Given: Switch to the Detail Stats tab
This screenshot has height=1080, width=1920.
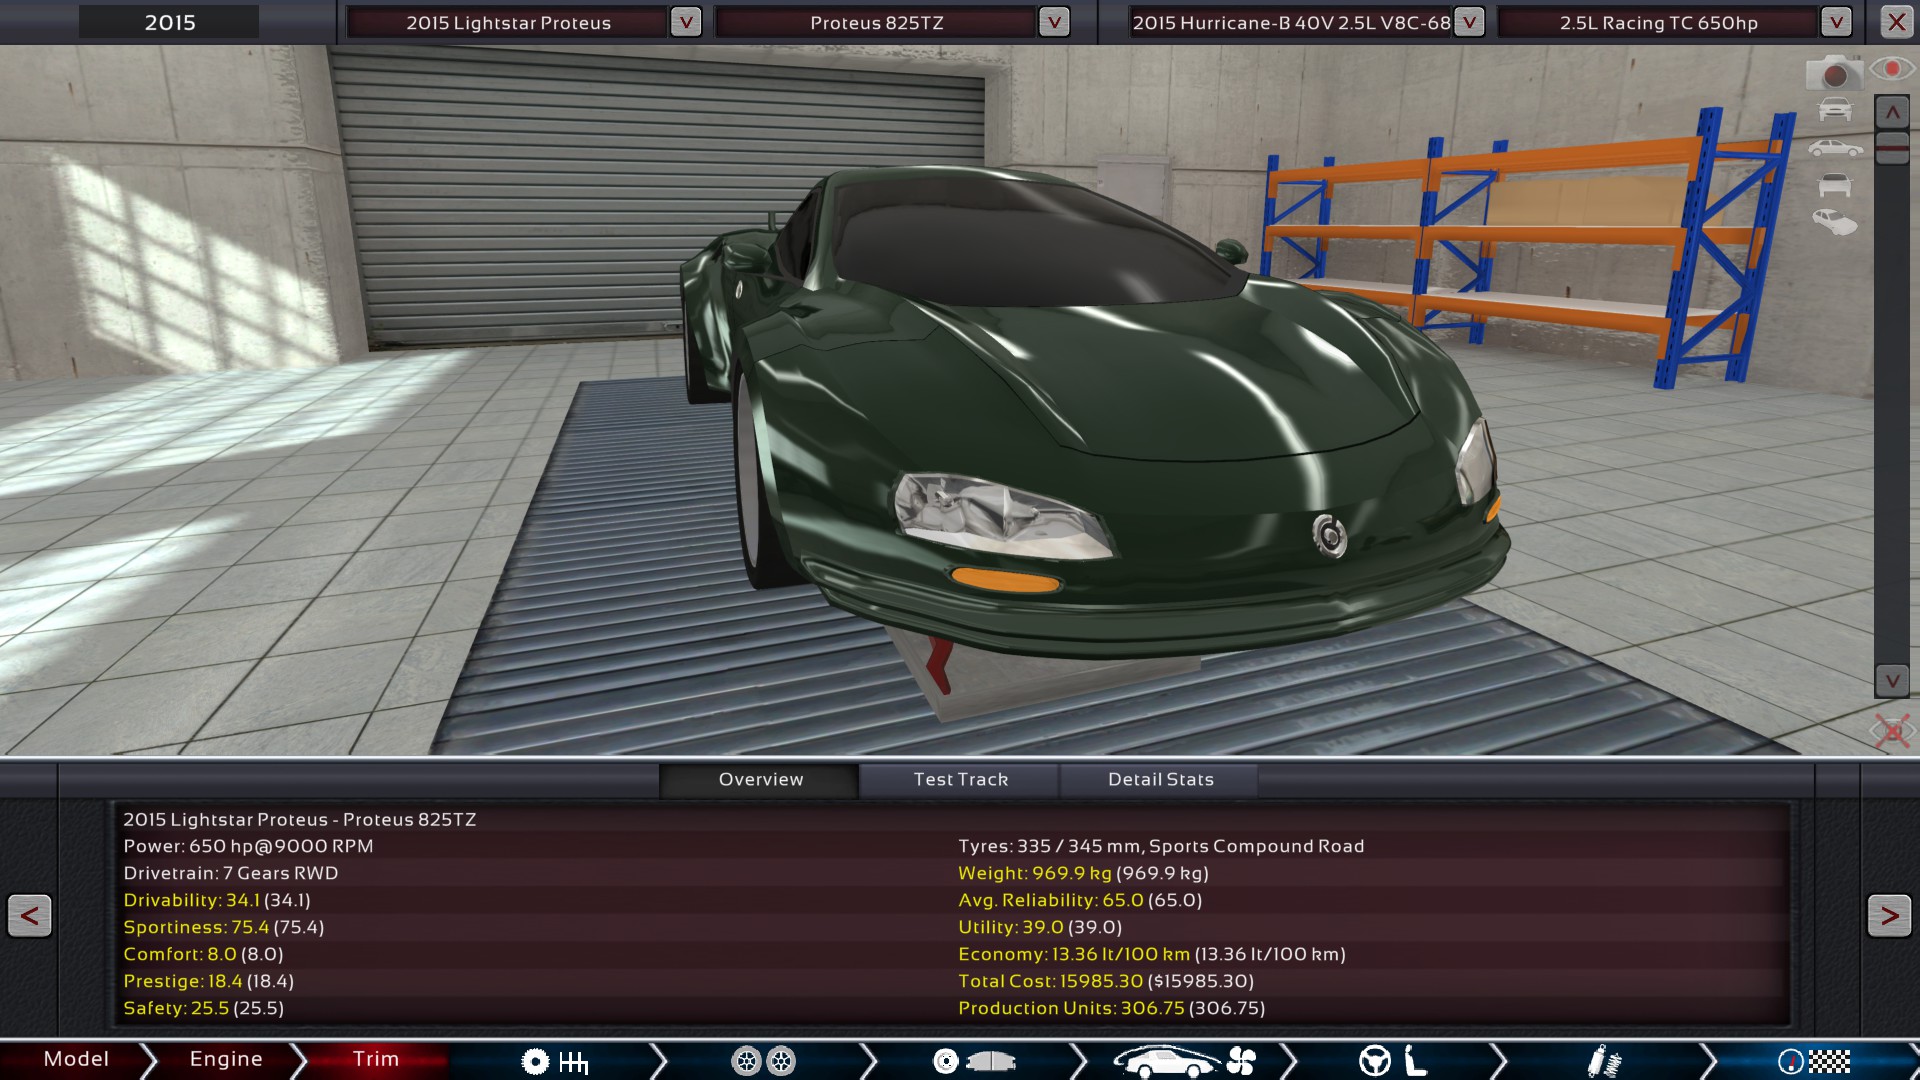Looking at the screenshot, I should [x=1160, y=780].
